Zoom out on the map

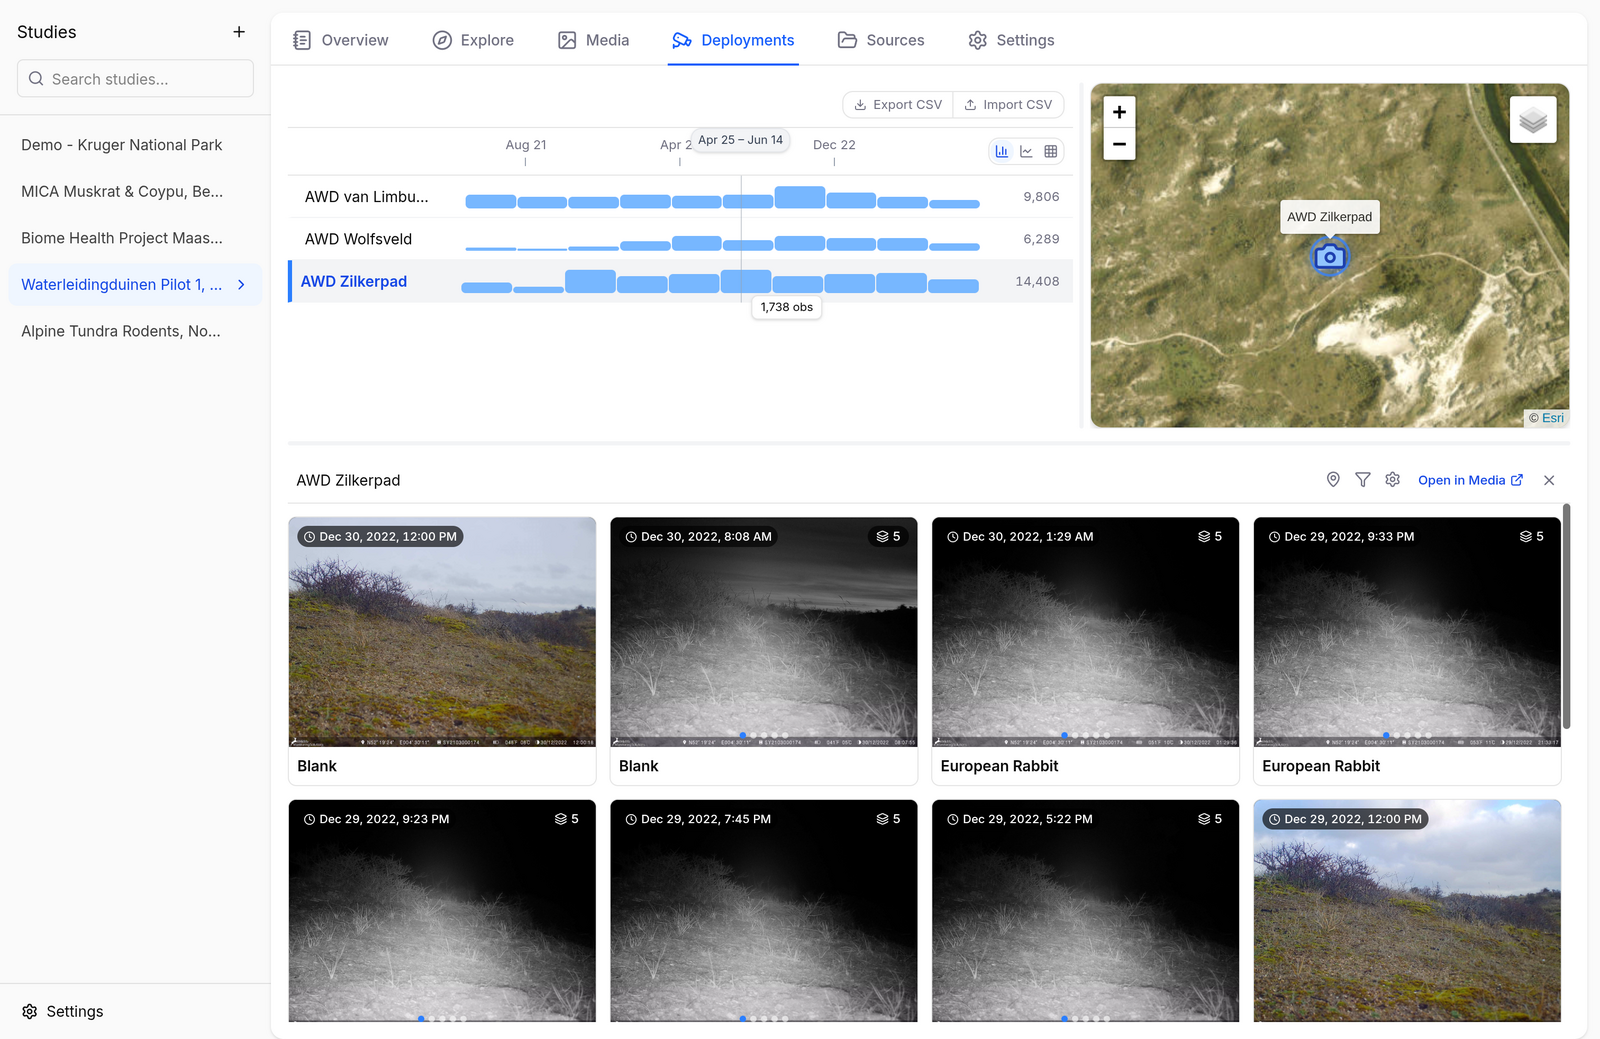point(1119,144)
